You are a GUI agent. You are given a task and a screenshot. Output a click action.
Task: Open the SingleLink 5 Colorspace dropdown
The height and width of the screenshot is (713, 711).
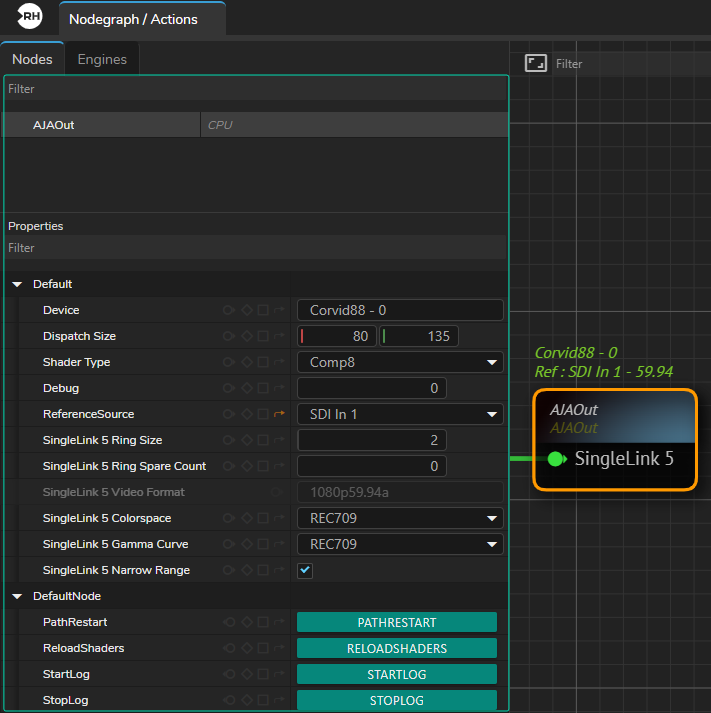pyautogui.click(x=400, y=518)
